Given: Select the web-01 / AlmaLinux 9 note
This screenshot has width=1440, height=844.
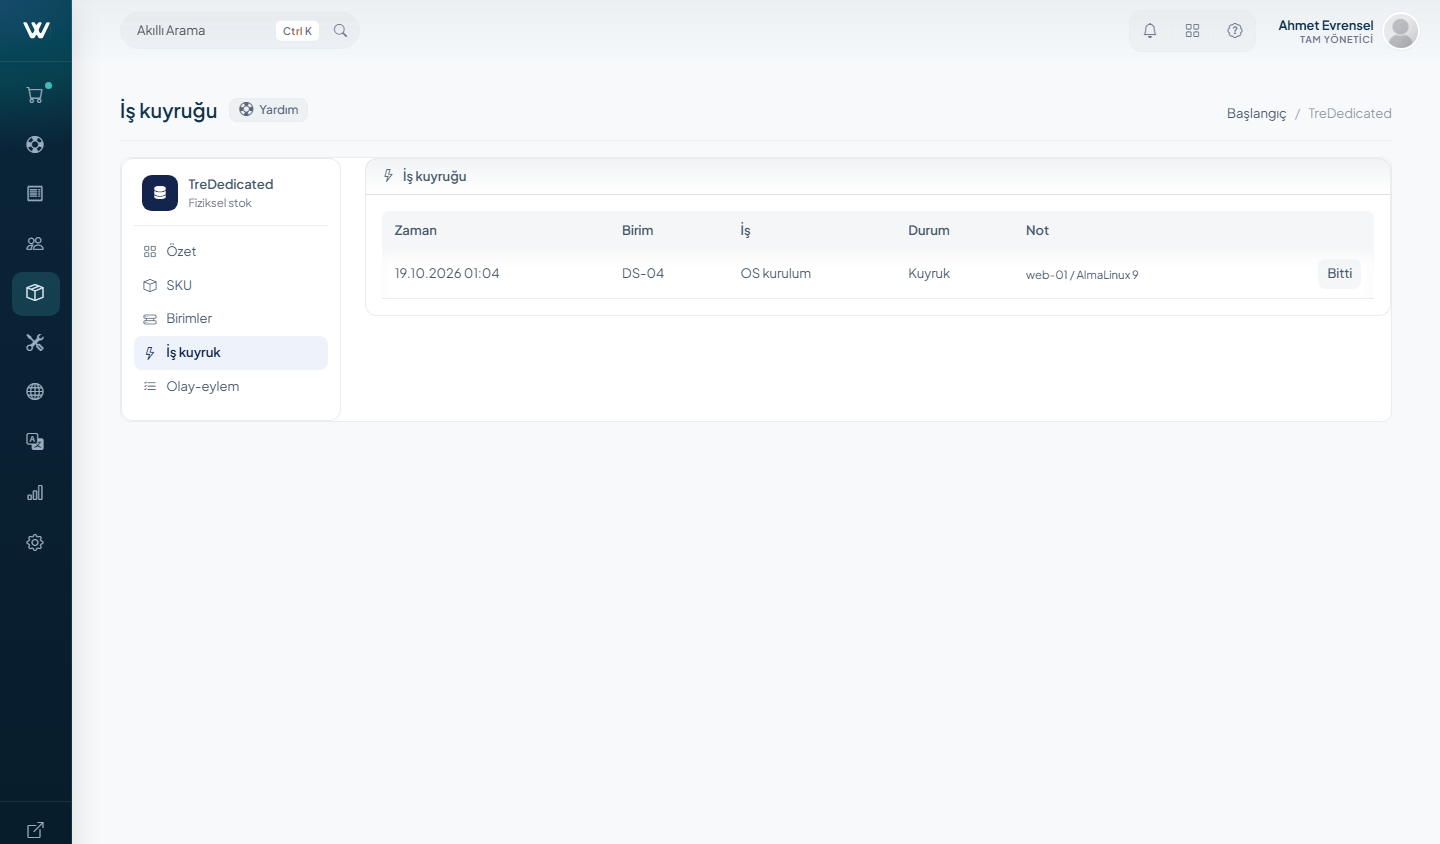Looking at the screenshot, I should (1082, 275).
